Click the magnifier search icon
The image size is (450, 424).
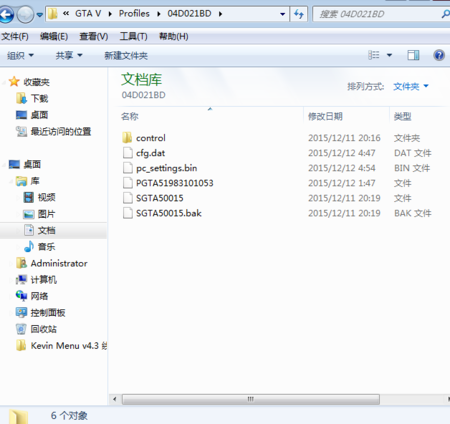tap(445, 14)
